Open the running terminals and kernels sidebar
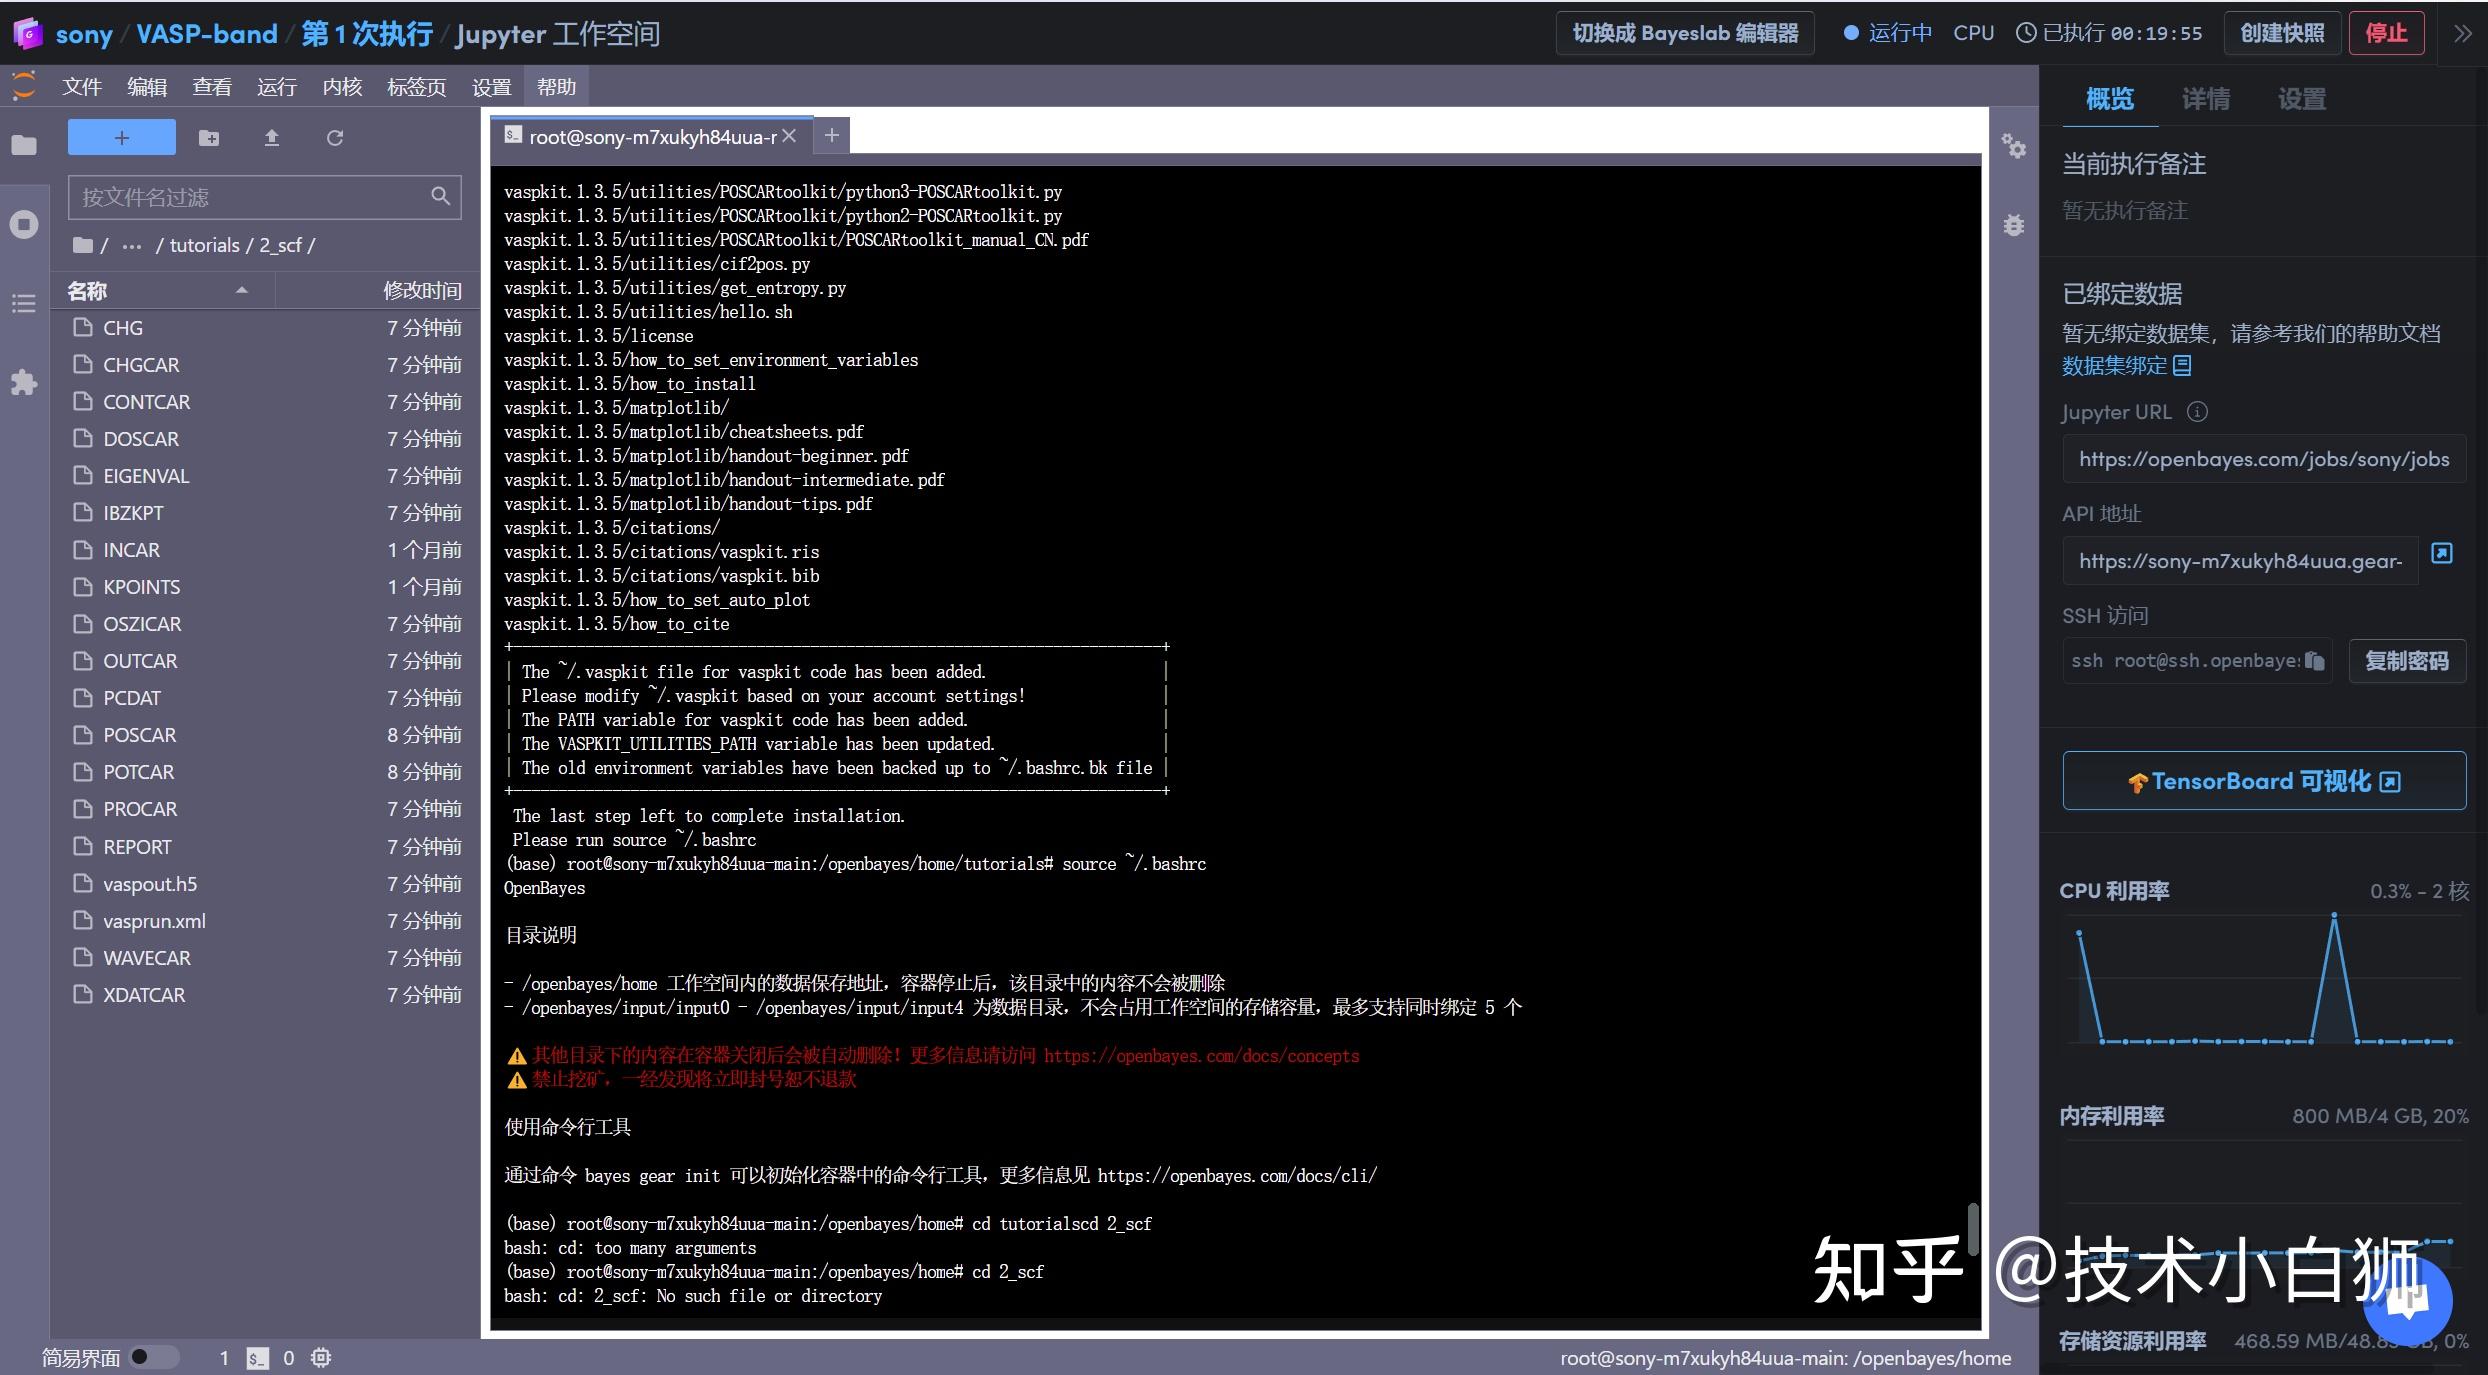The image size is (2488, 1375). click(24, 224)
